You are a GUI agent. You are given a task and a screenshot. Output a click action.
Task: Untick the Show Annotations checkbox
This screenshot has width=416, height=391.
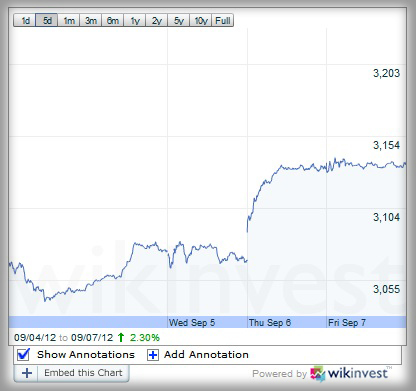pyautogui.click(x=23, y=354)
